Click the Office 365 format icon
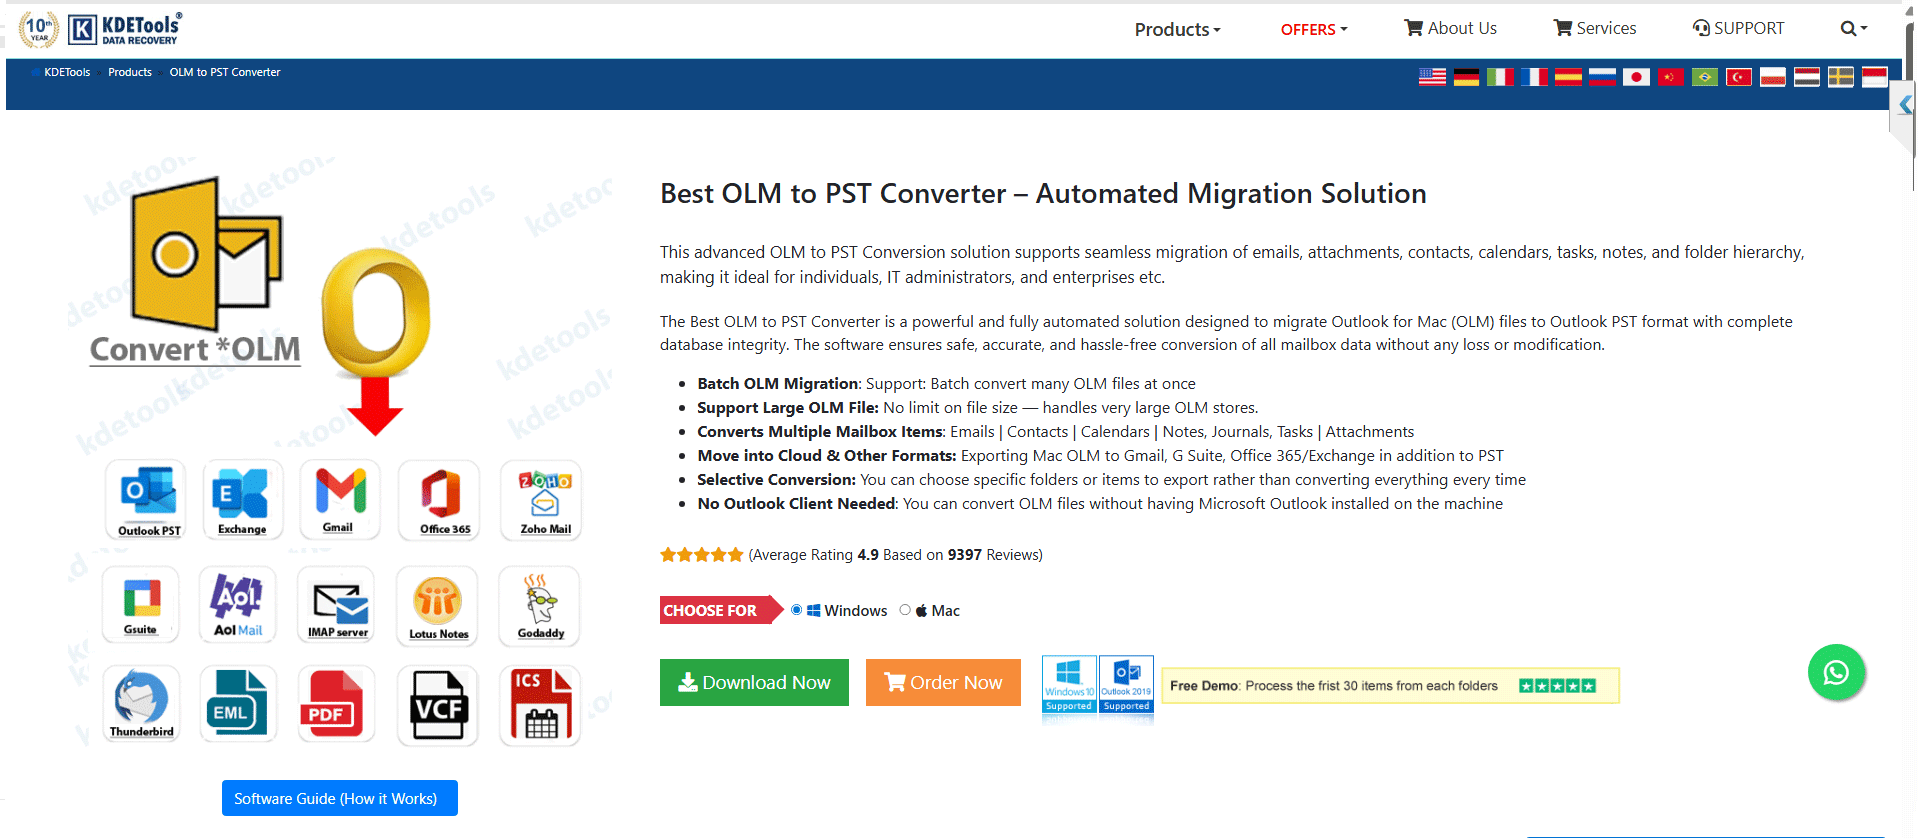This screenshot has width=1919, height=838. pos(439,500)
